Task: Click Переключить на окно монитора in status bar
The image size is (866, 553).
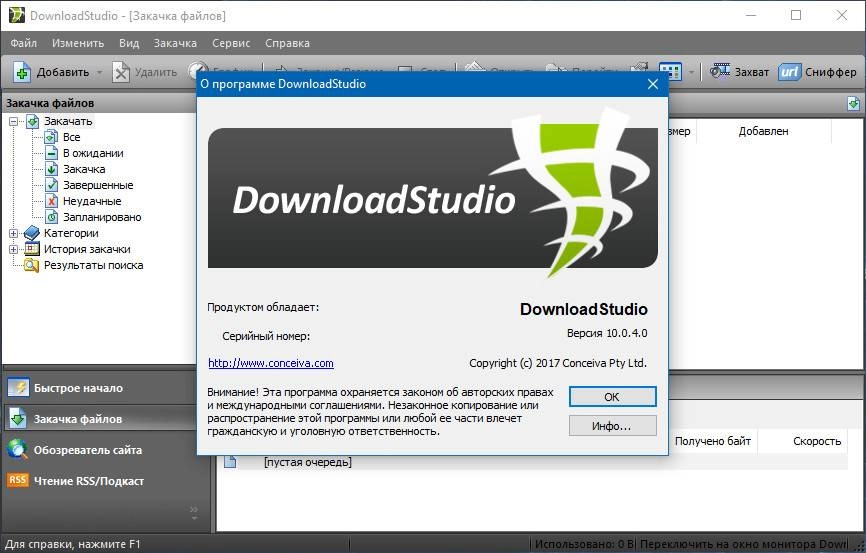Action: pos(743,544)
